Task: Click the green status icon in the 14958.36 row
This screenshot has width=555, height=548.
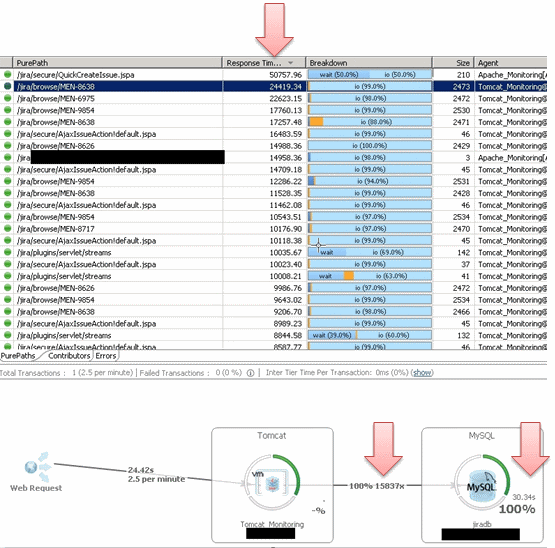Action: (7, 157)
